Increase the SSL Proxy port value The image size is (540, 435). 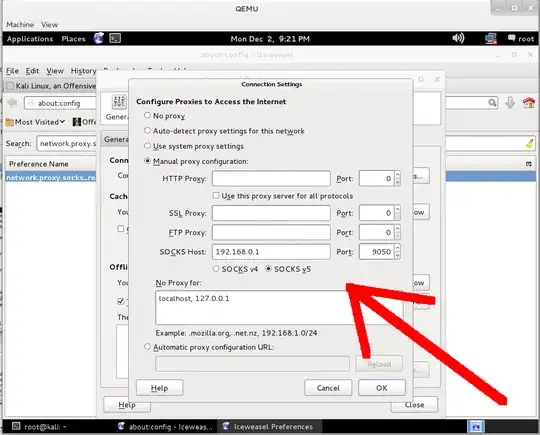pyautogui.click(x=398, y=209)
